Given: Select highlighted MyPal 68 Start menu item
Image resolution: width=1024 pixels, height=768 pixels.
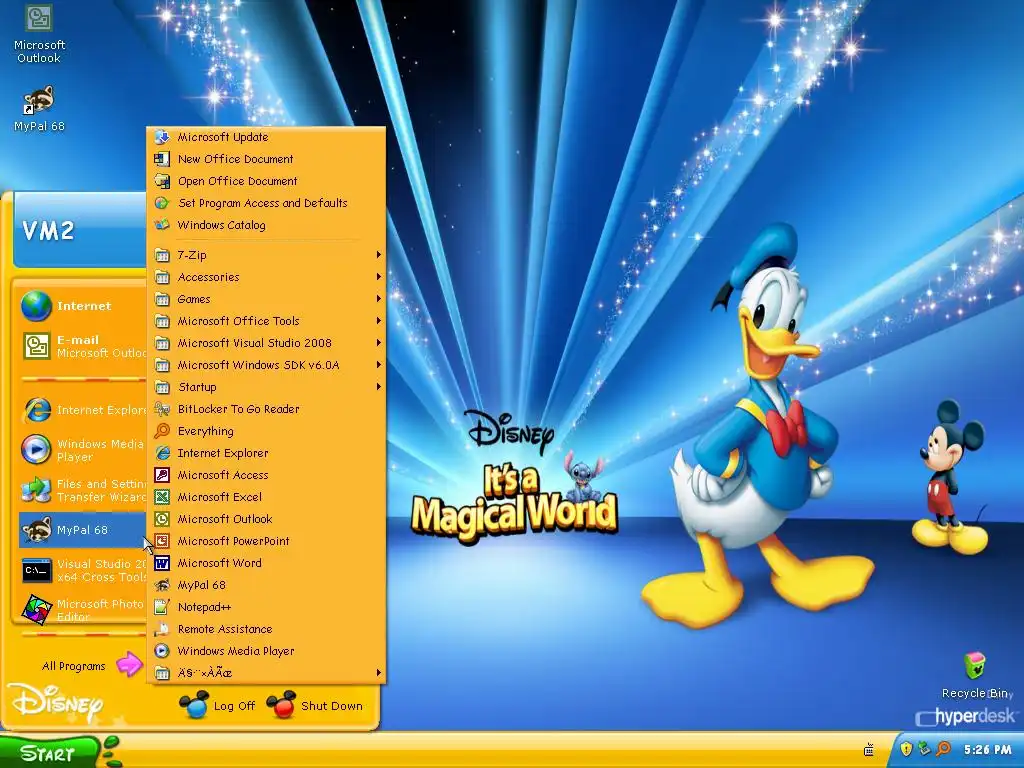Looking at the screenshot, I should pos(82,530).
